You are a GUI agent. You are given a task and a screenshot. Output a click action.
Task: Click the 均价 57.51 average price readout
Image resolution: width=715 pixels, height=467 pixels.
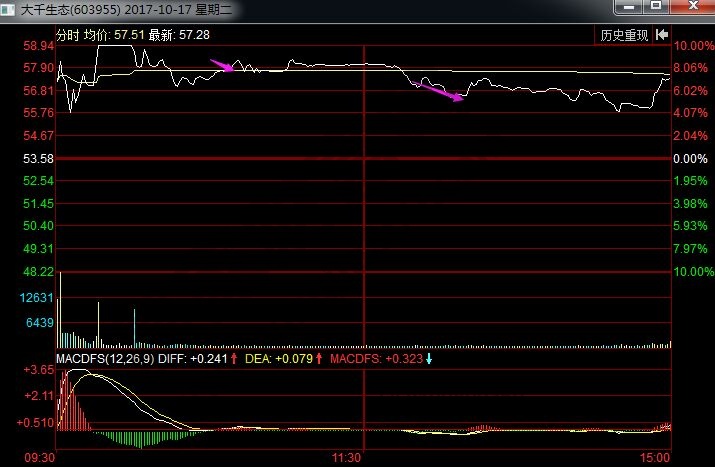113,35
